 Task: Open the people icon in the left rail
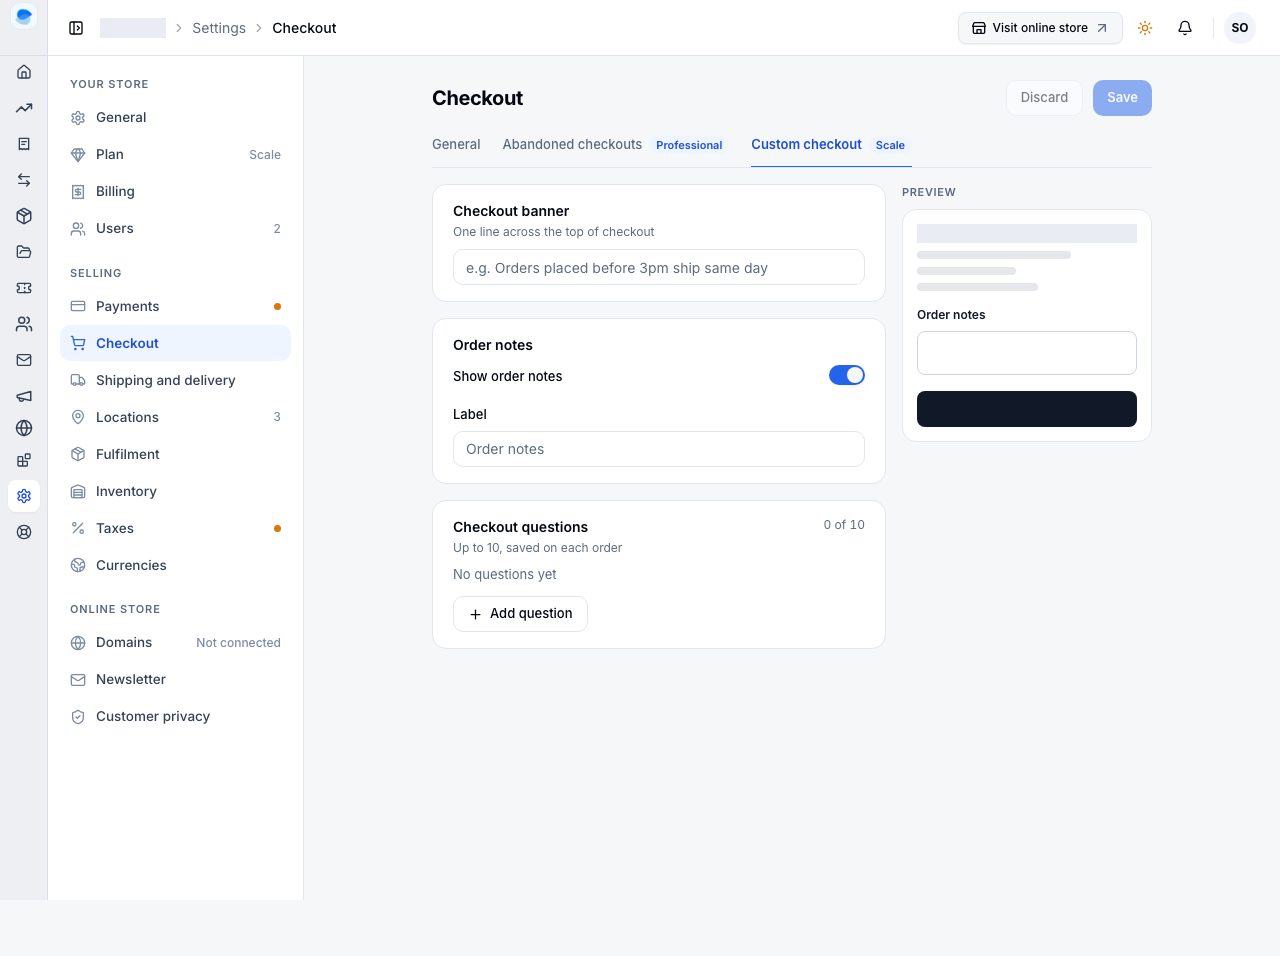point(24,324)
